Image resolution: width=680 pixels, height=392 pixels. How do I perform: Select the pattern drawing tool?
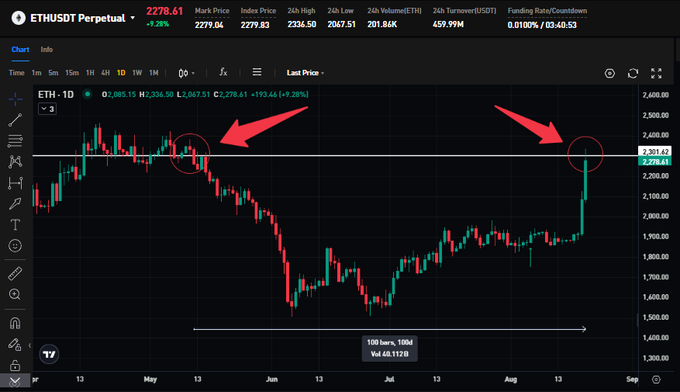[x=15, y=162]
